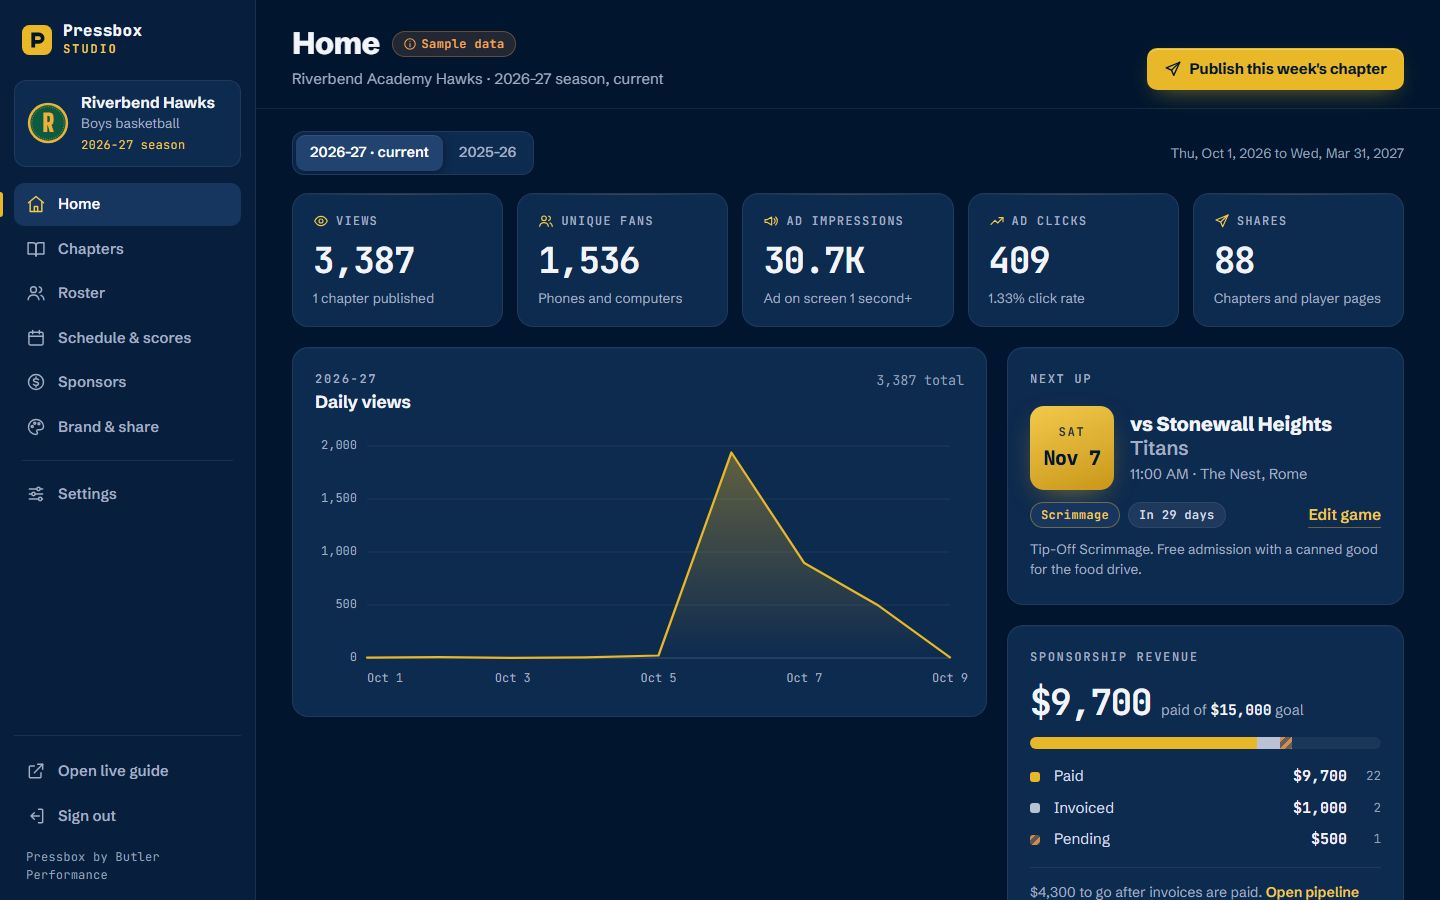Click the paper plane icon in Publish button
Image resolution: width=1440 pixels, height=900 pixels.
click(x=1172, y=69)
